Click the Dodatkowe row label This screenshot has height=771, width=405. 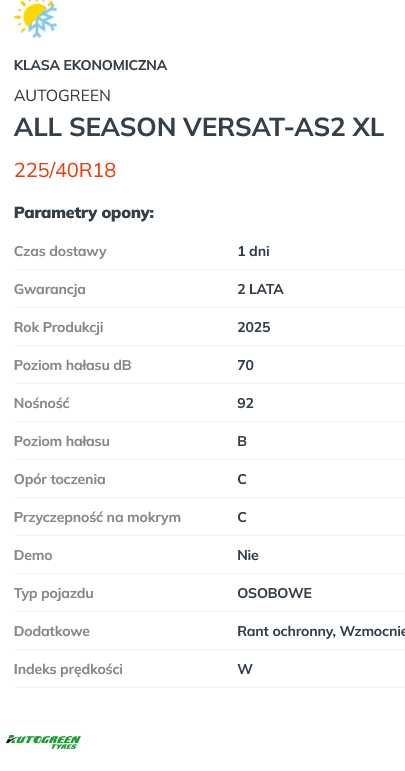(x=52, y=631)
